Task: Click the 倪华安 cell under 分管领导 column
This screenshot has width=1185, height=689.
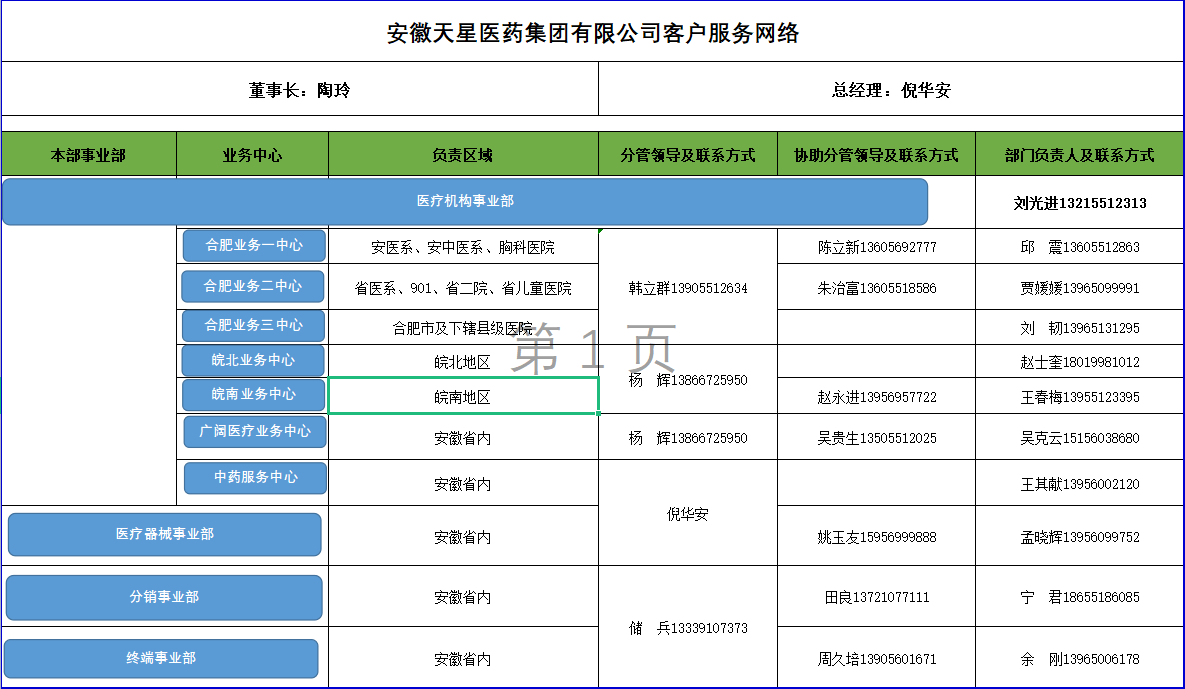Action: pyautogui.click(x=688, y=514)
